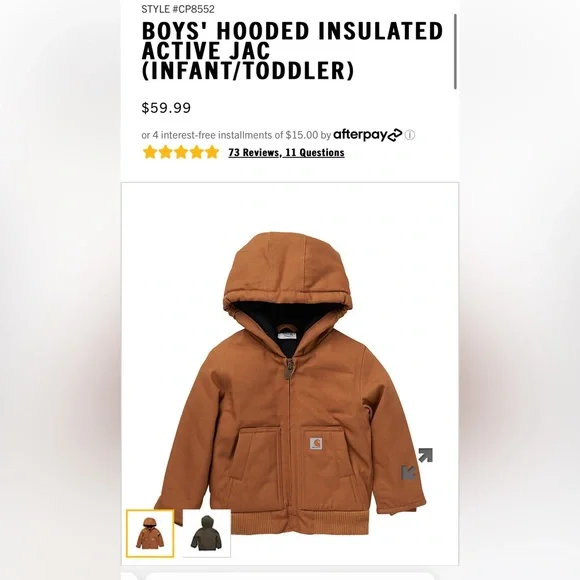The height and width of the screenshot is (580, 580).
Task: Click the STYLE #CP8552 label
Action: 178,9
